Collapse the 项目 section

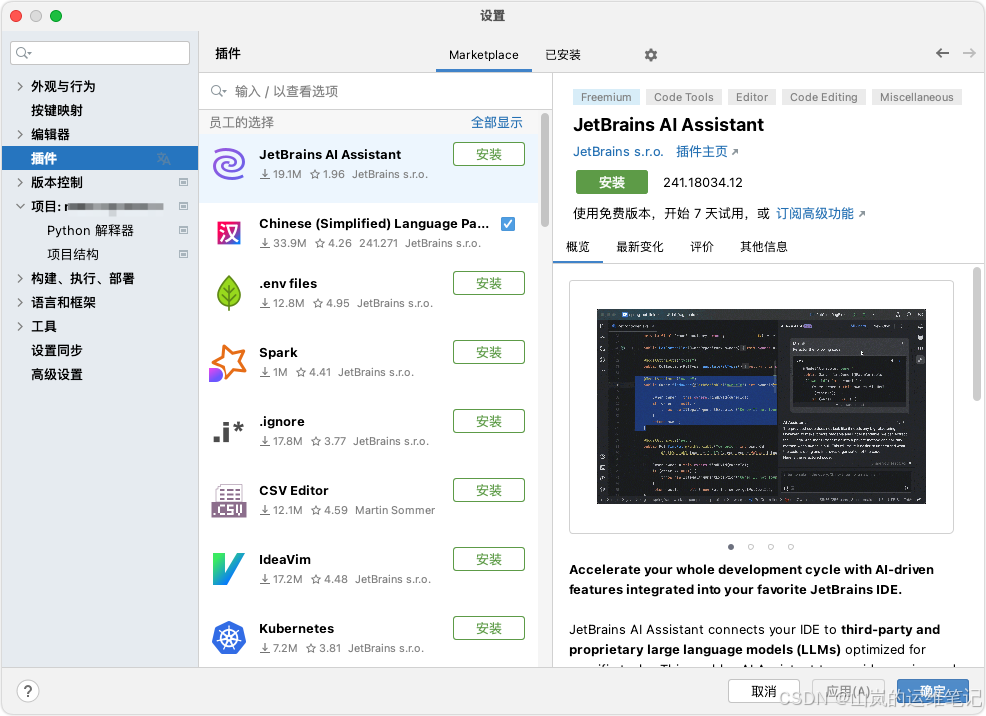[20, 206]
